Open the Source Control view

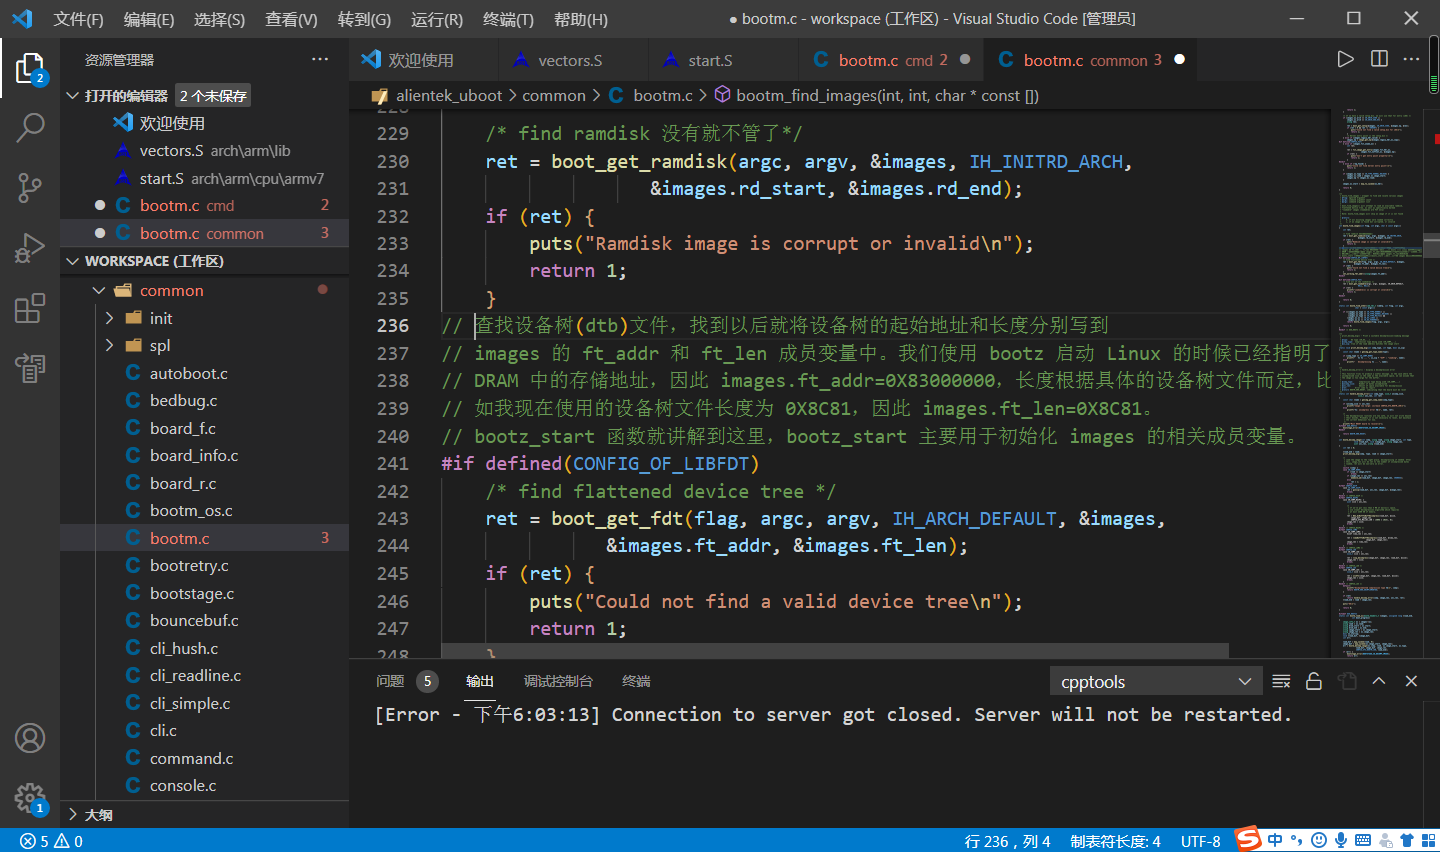click(30, 187)
